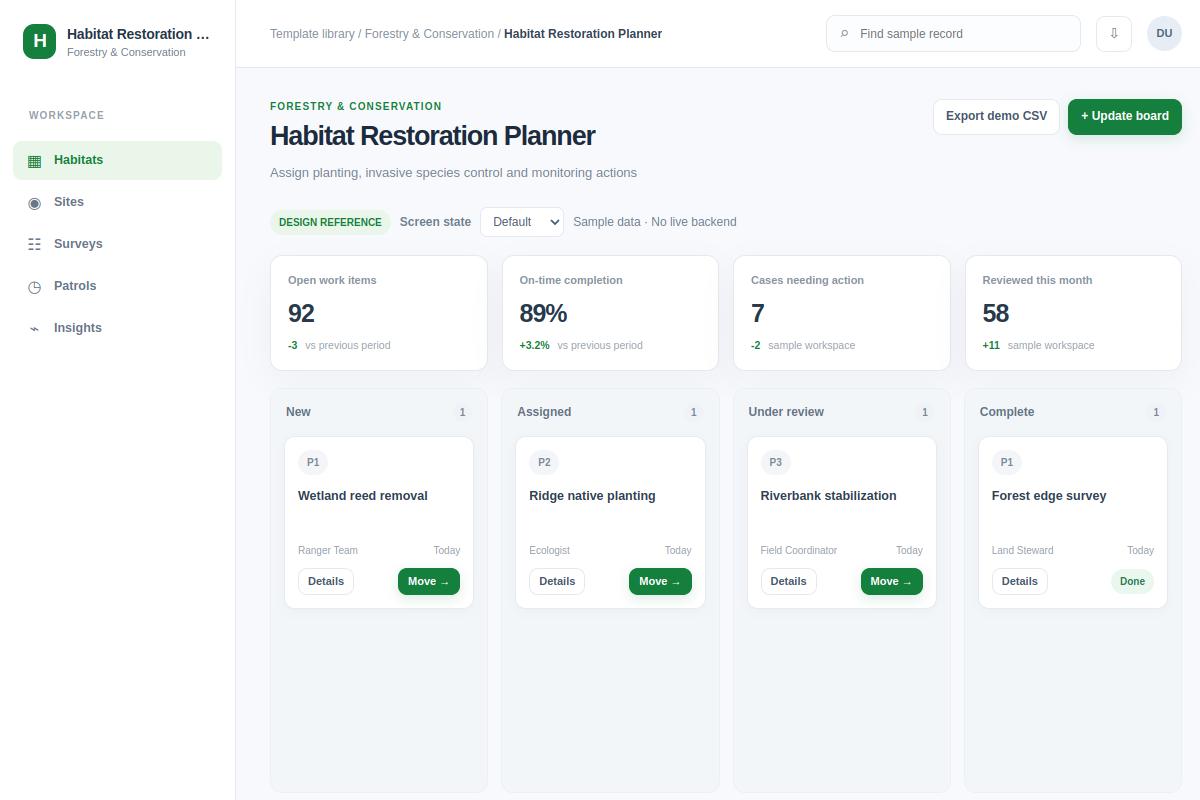
Task: Select the Open work items stat card
Action: tap(379, 313)
